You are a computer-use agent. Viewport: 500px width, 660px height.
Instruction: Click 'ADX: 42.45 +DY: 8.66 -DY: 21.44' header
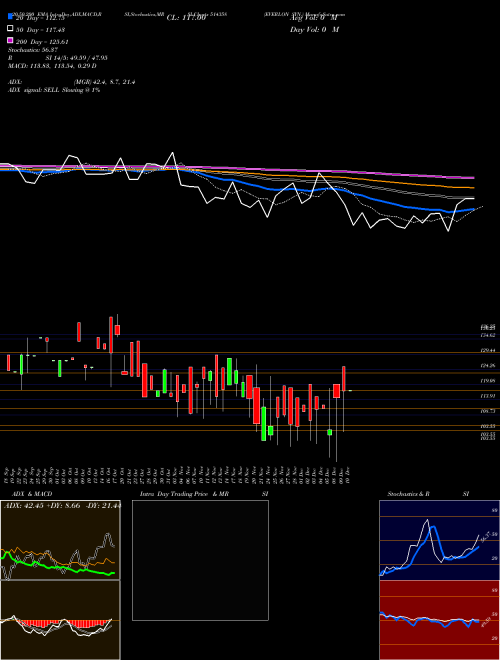tap(62, 506)
